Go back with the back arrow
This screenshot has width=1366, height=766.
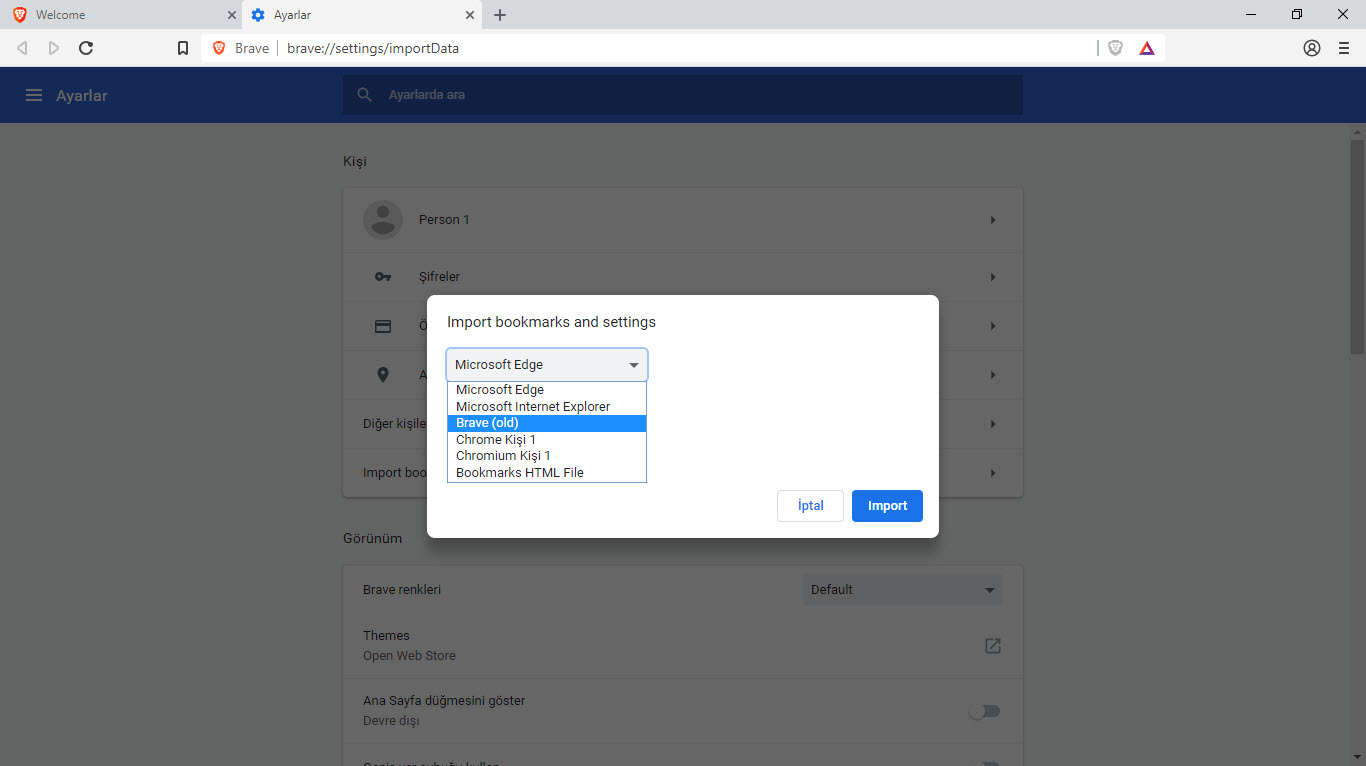pyautogui.click(x=22, y=48)
